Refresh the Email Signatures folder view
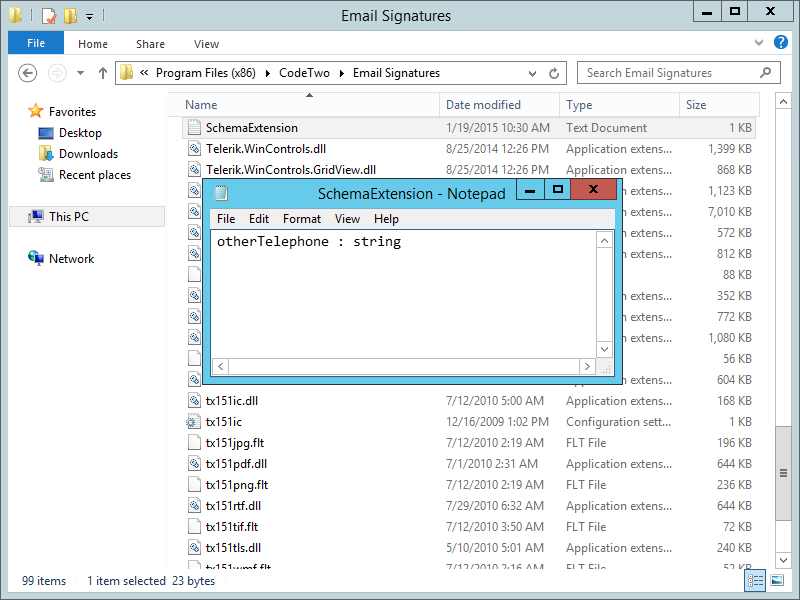The height and width of the screenshot is (600, 800). (x=554, y=73)
